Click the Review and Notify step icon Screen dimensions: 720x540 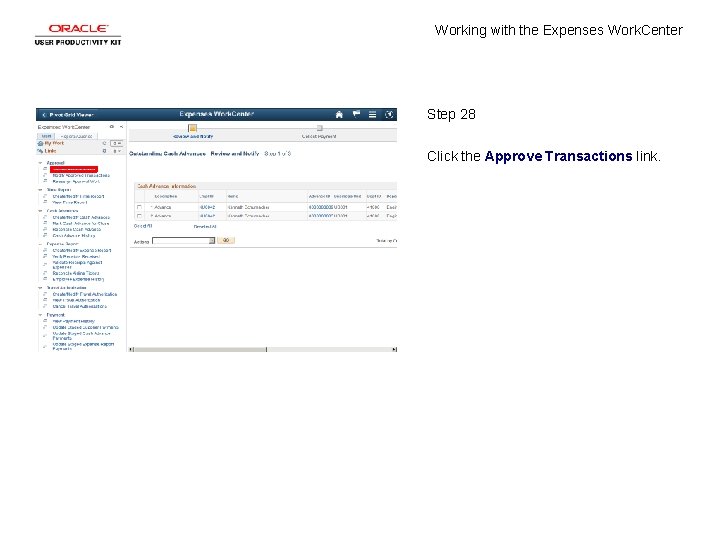pos(193,128)
